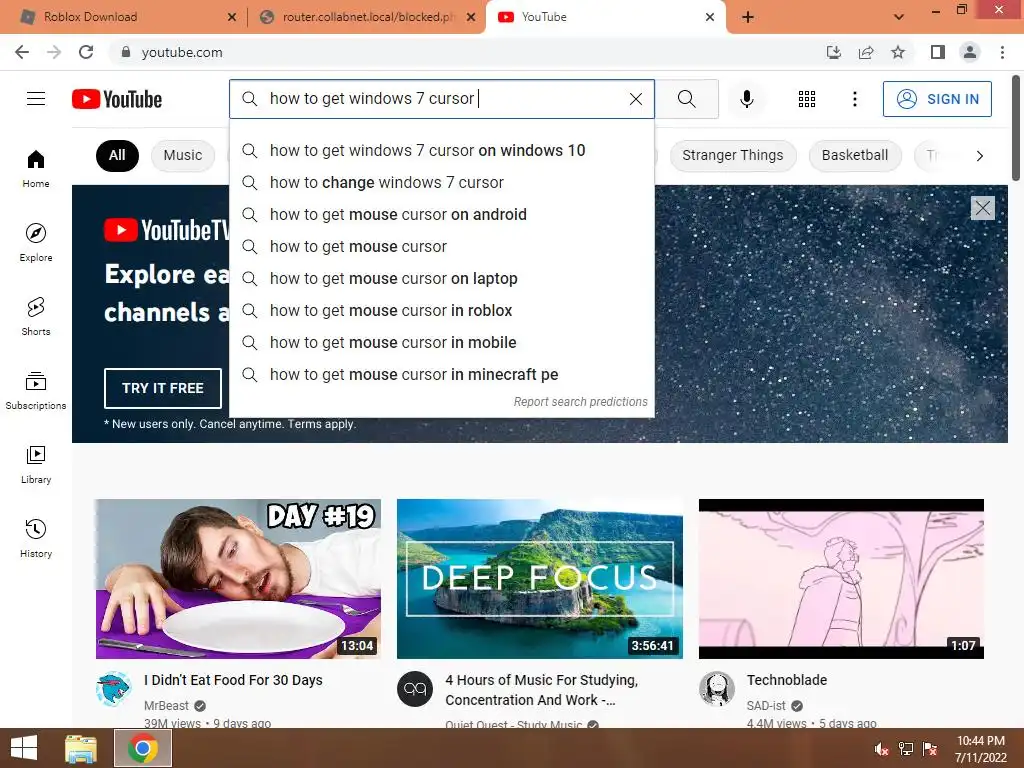The height and width of the screenshot is (768, 1024).
Task: Click the MrBeast channel avatar
Action: click(114, 688)
